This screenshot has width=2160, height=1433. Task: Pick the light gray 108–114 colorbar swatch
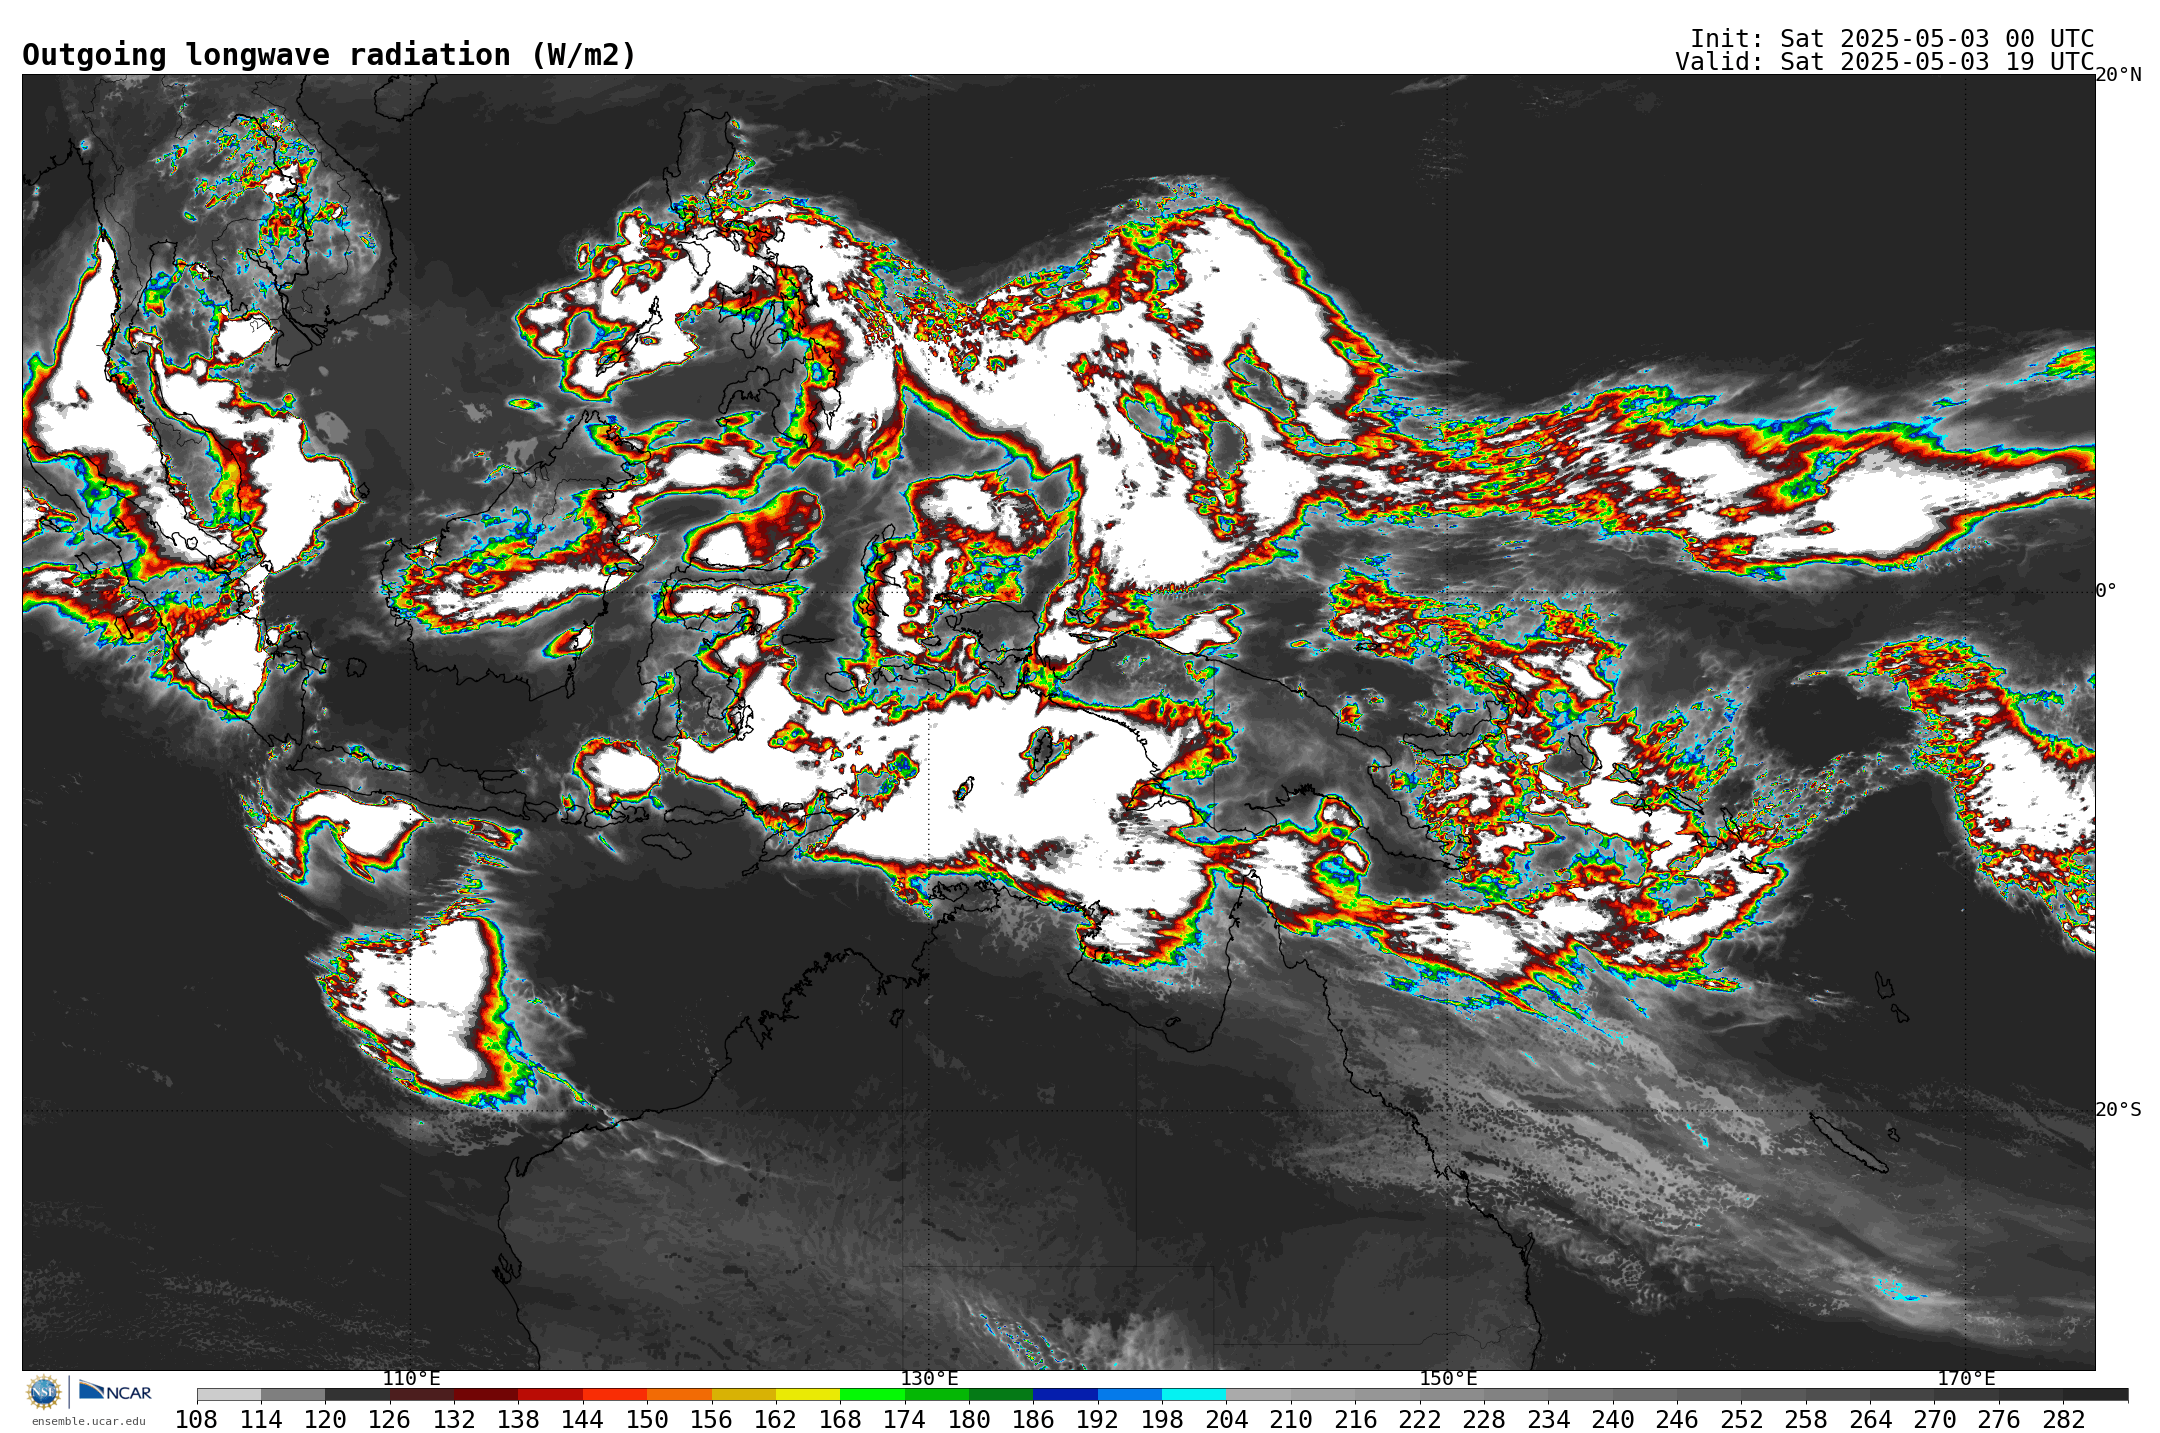[x=229, y=1395]
